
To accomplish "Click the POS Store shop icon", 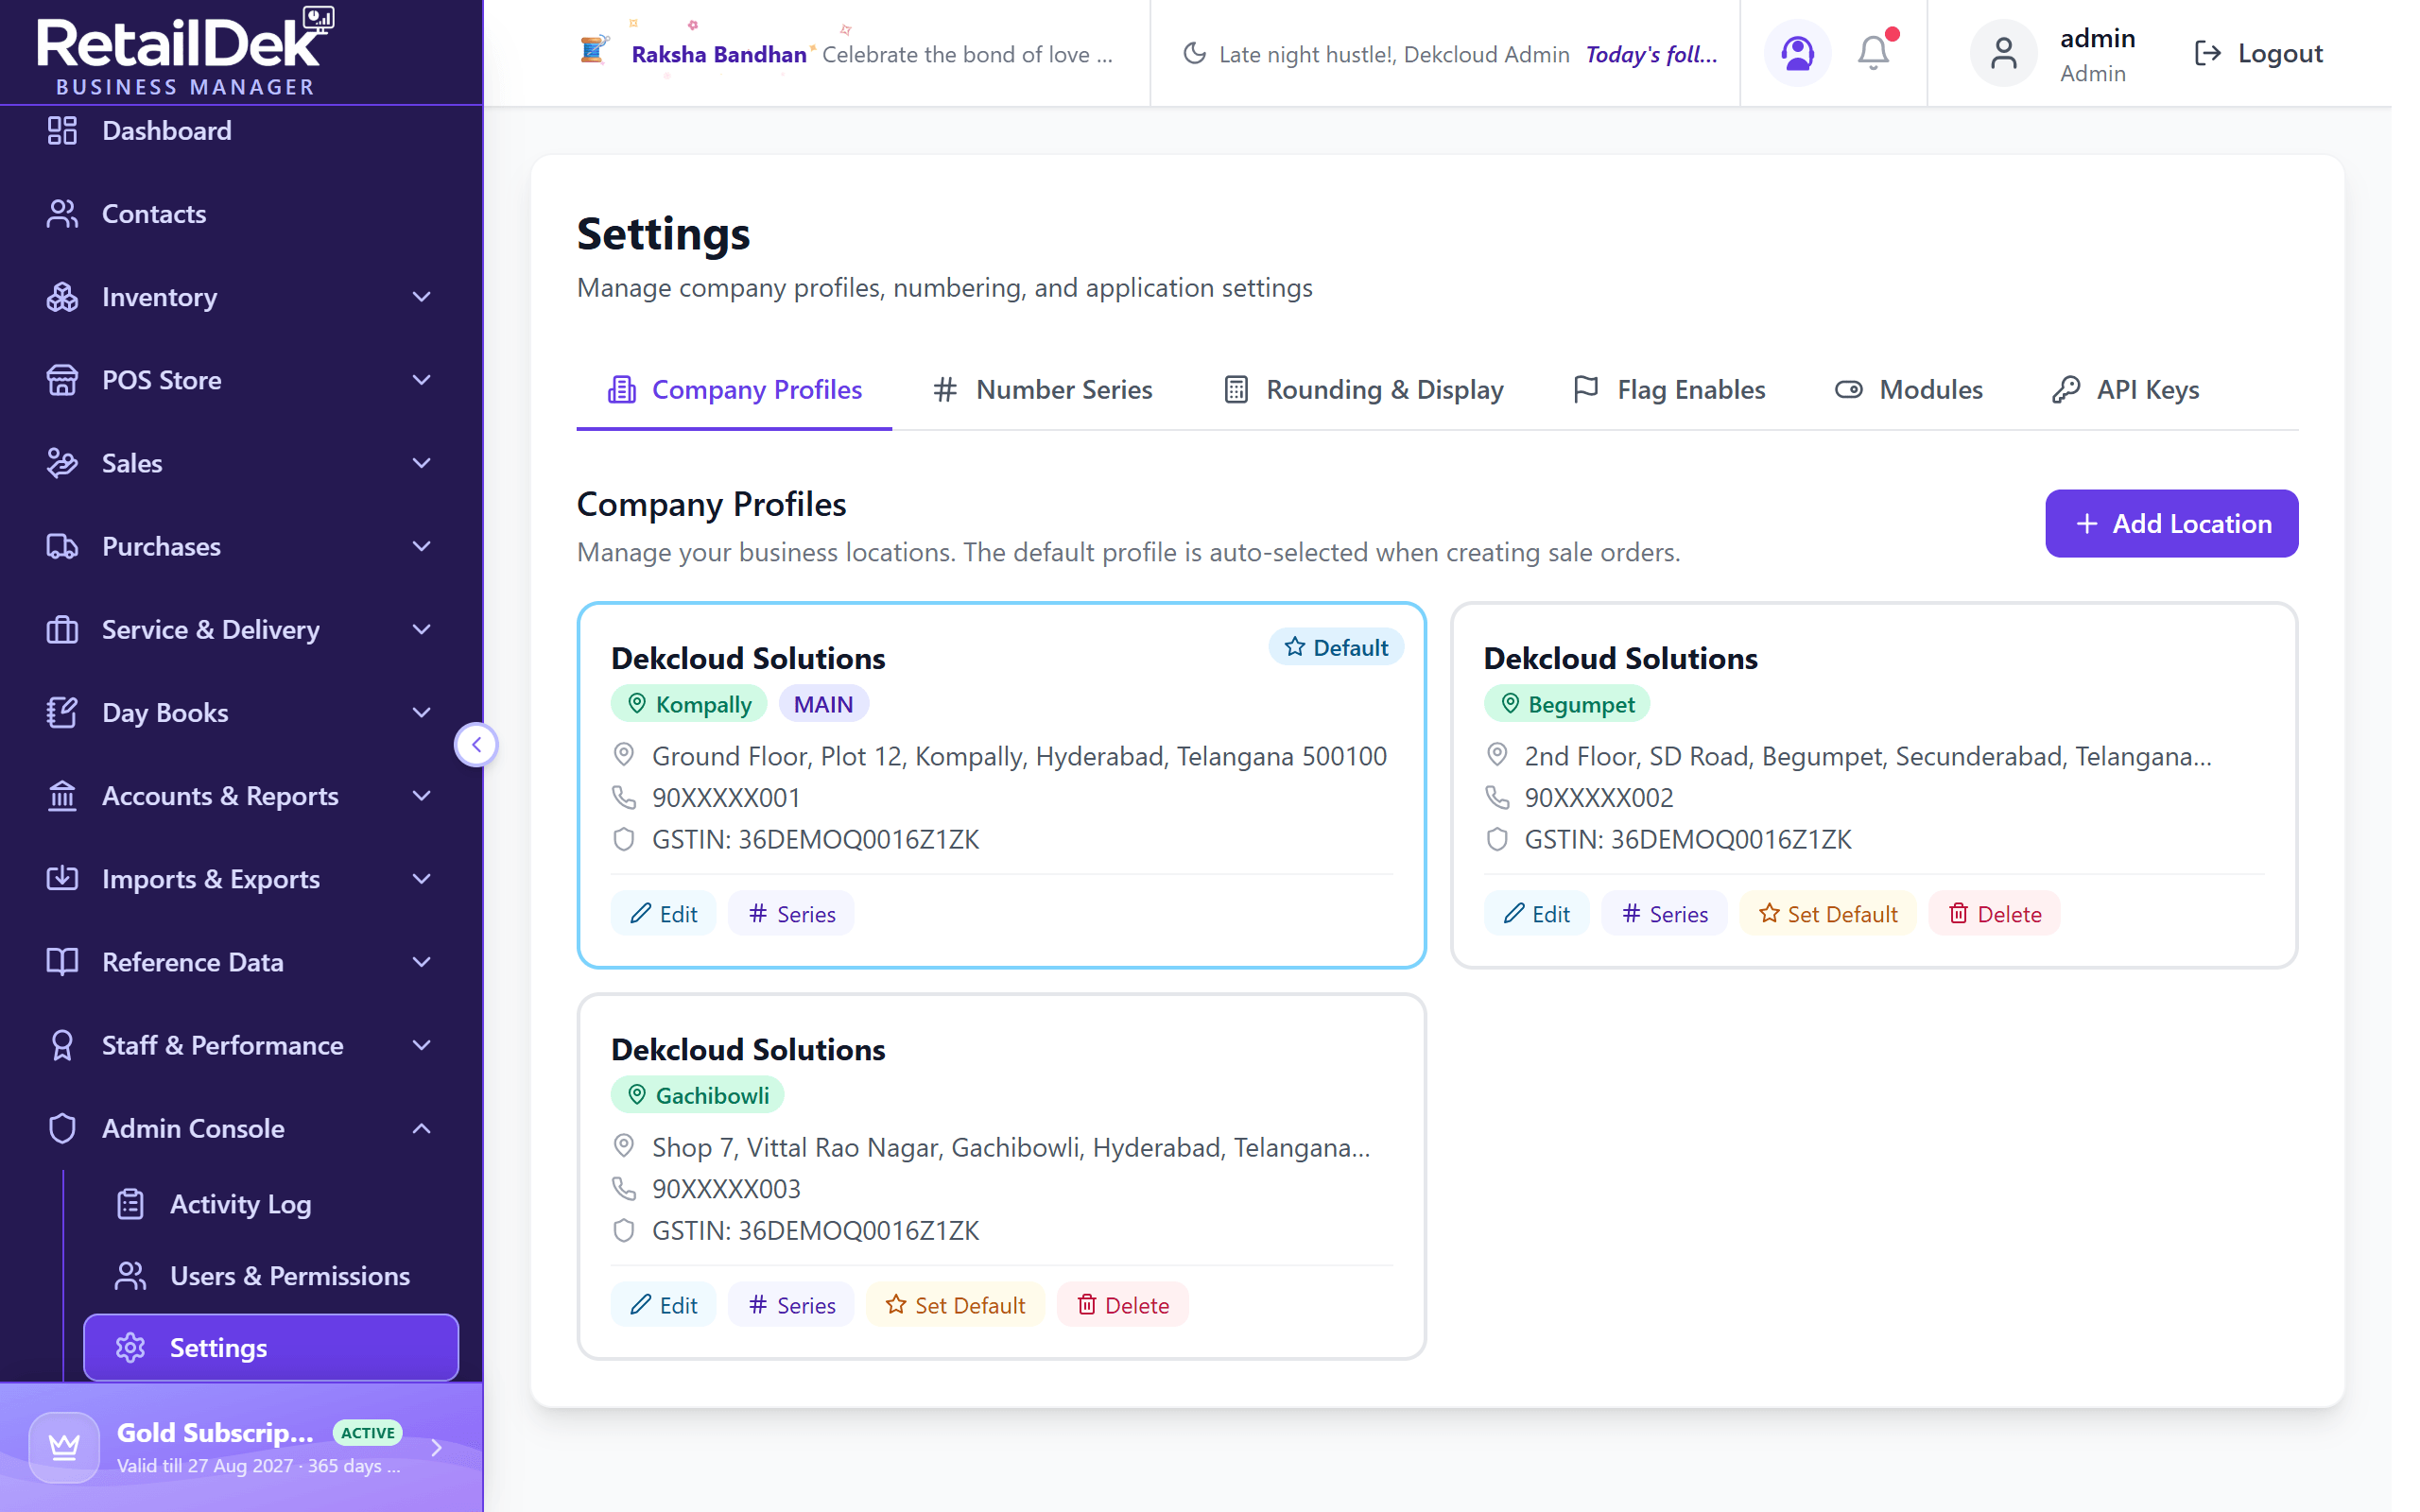I will (x=62, y=380).
